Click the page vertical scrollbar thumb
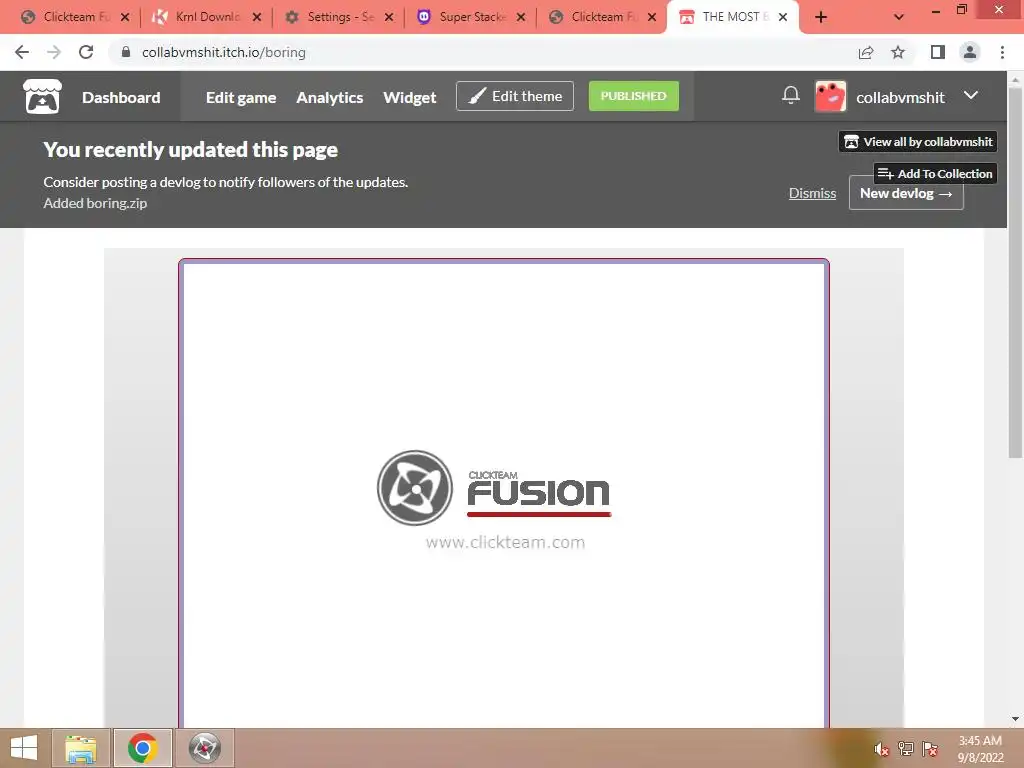Viewport: 1024px width, 768px height. 1015,272
